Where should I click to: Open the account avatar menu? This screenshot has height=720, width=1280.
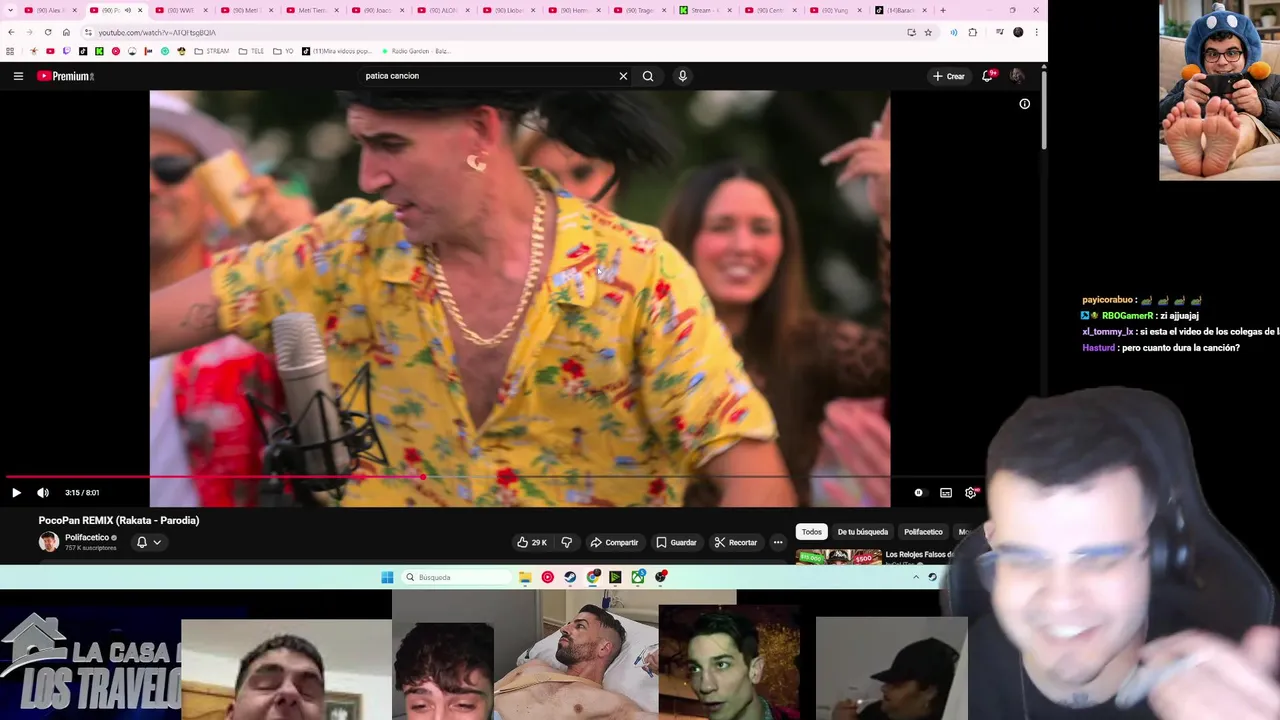[x=1017, y=76]
